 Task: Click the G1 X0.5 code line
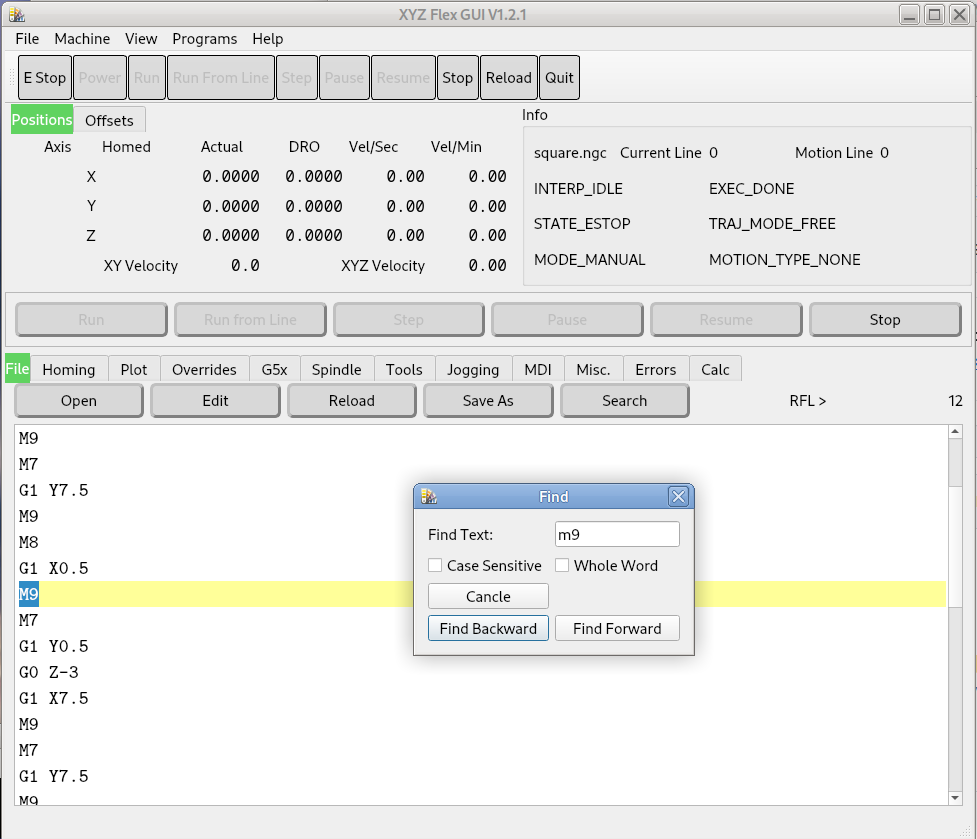(x=54, y=568)
